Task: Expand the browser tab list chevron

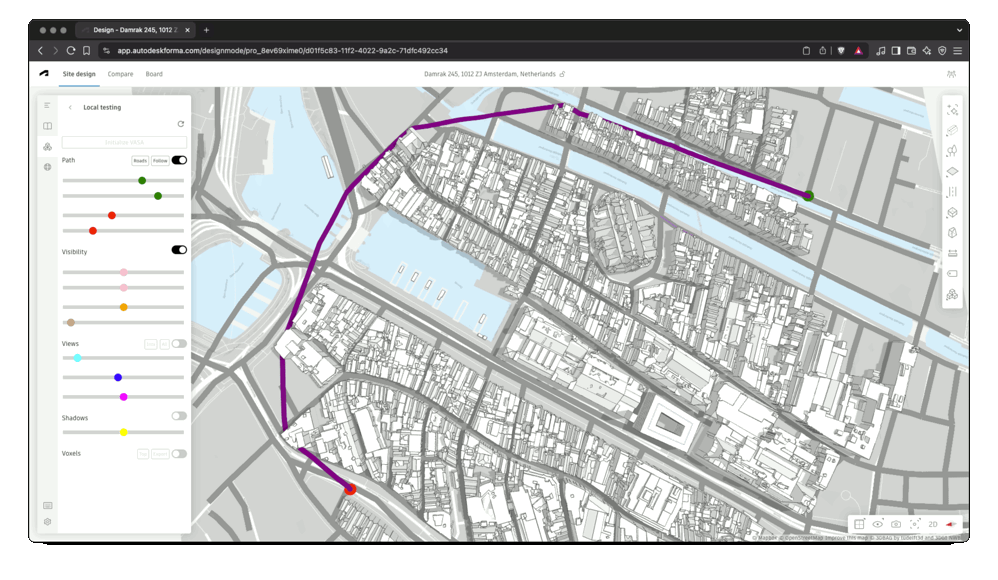Action: coord(959,30)
